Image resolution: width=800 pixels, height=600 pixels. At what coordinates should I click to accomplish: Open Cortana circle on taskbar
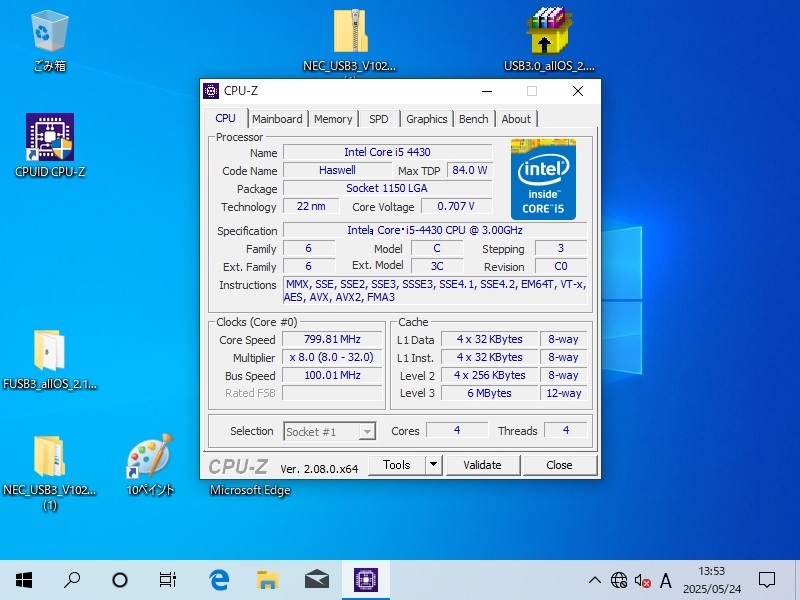(120, 580)
